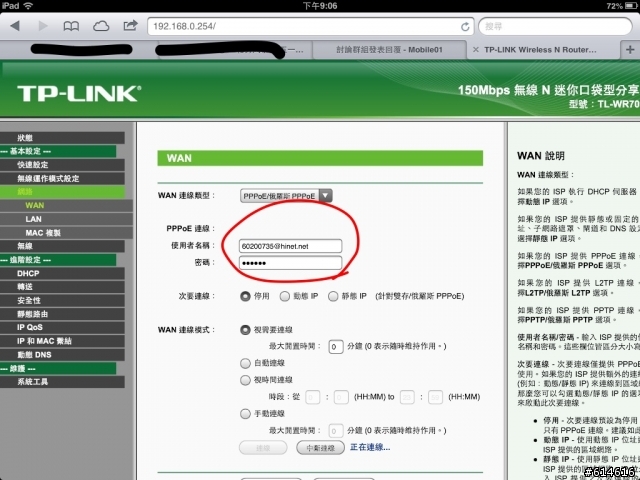Image resolution: width=640 pixels, height=480 pixels.
Task: Click idle time field under 手動連線
Action: click(336, 431)
